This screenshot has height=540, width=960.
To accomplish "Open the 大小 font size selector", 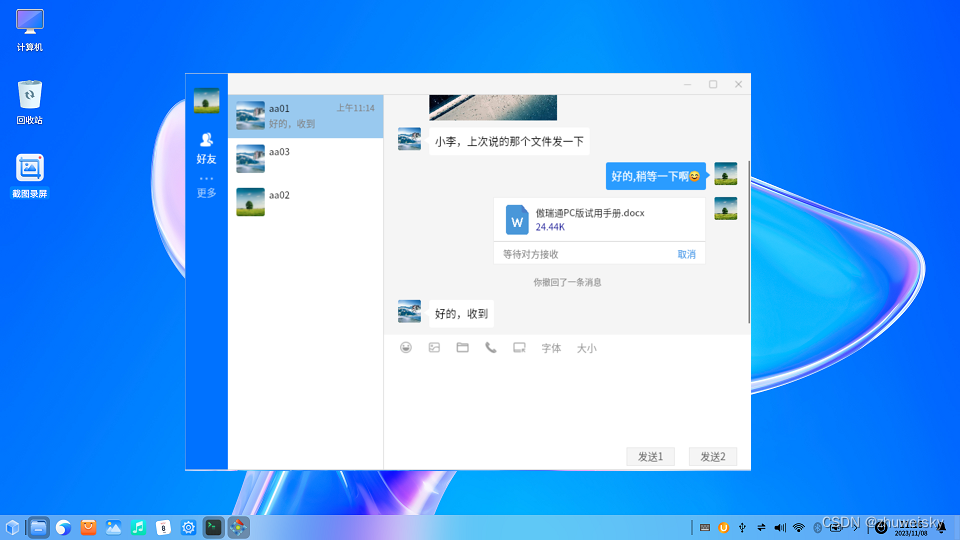I will pos(587,348).
